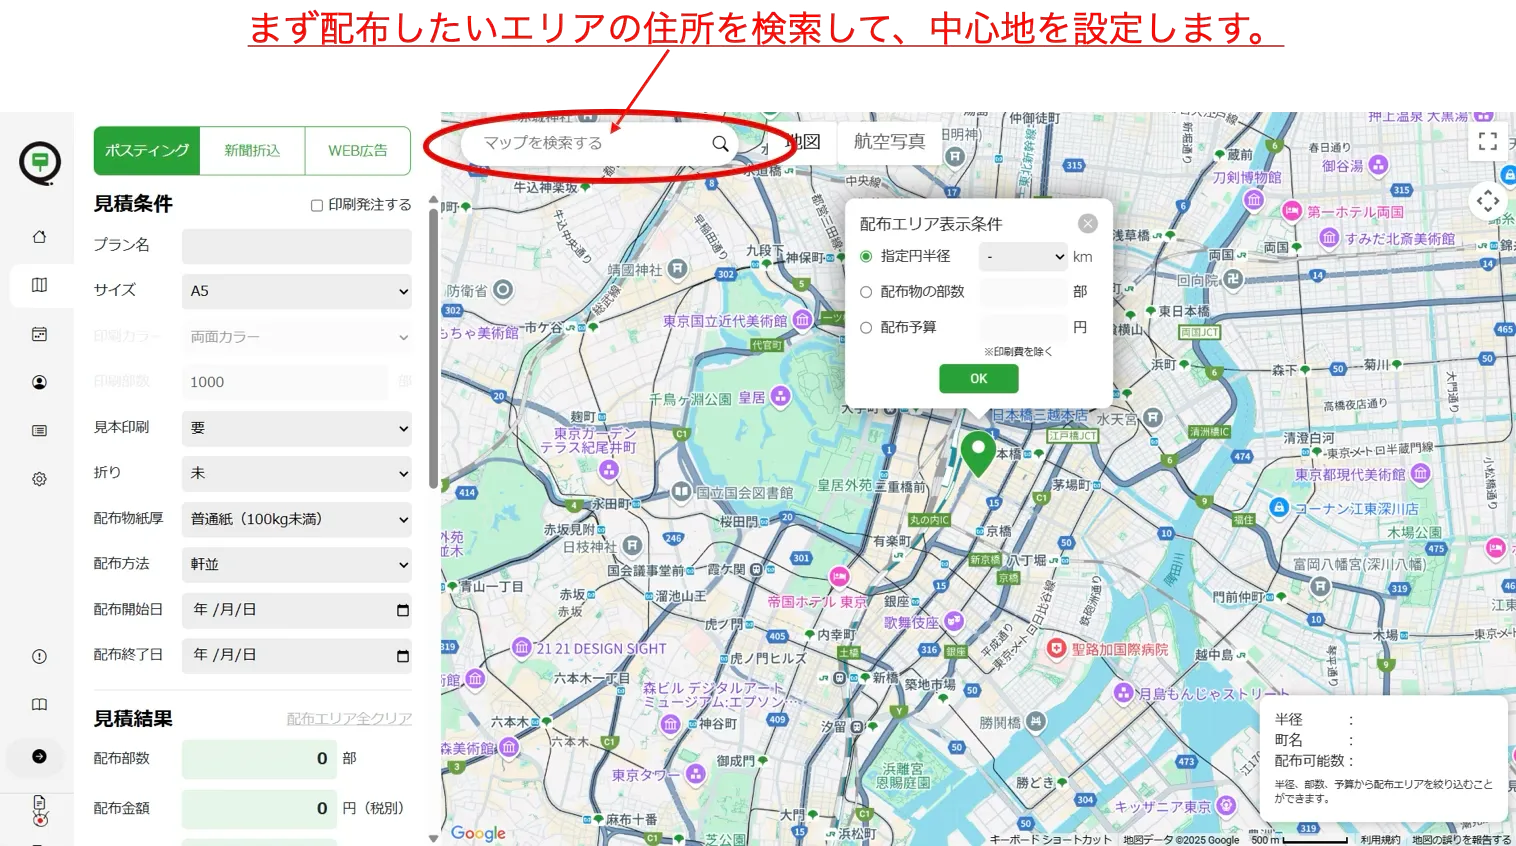Open the calendar icon in the sidebar

(x=39, y=334)
